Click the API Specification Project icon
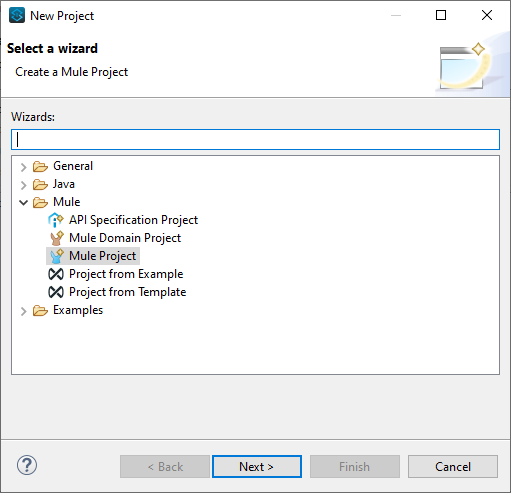Screen dimensions: 511x493 tap(56, 220)
